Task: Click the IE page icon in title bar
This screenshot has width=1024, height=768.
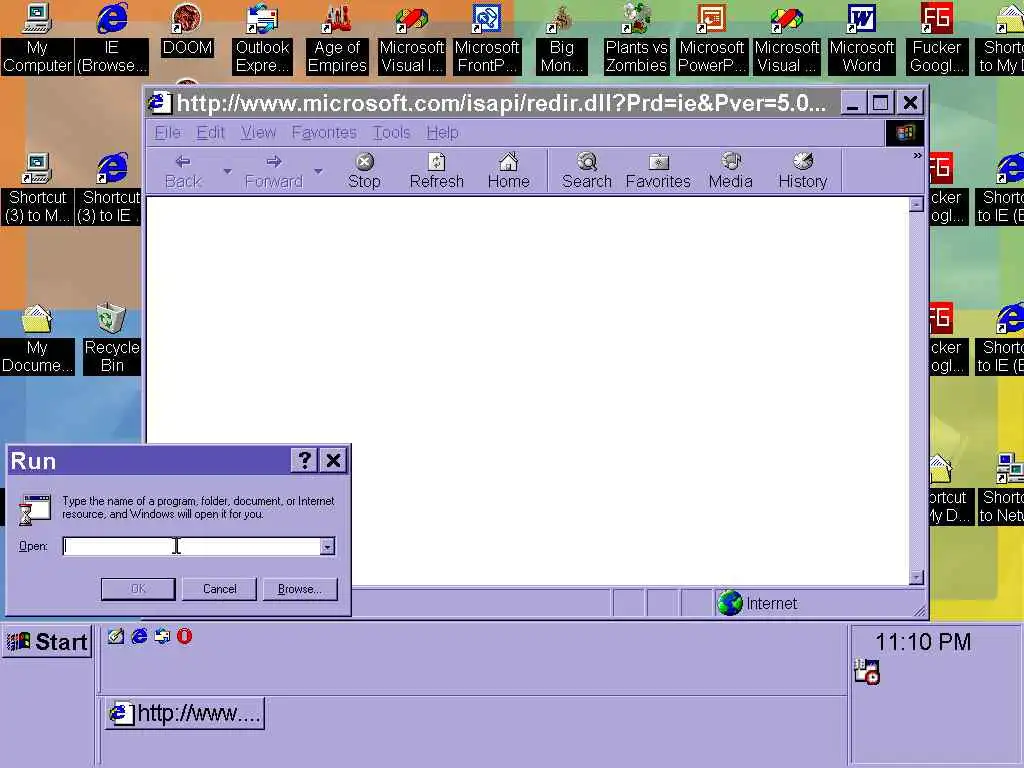Action: coord(159,103)
